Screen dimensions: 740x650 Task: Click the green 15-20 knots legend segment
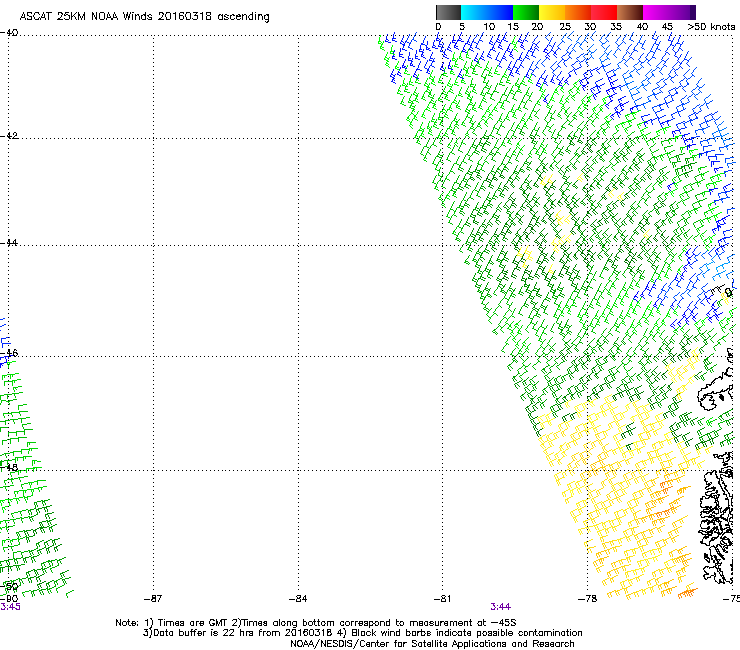[526, 12]
